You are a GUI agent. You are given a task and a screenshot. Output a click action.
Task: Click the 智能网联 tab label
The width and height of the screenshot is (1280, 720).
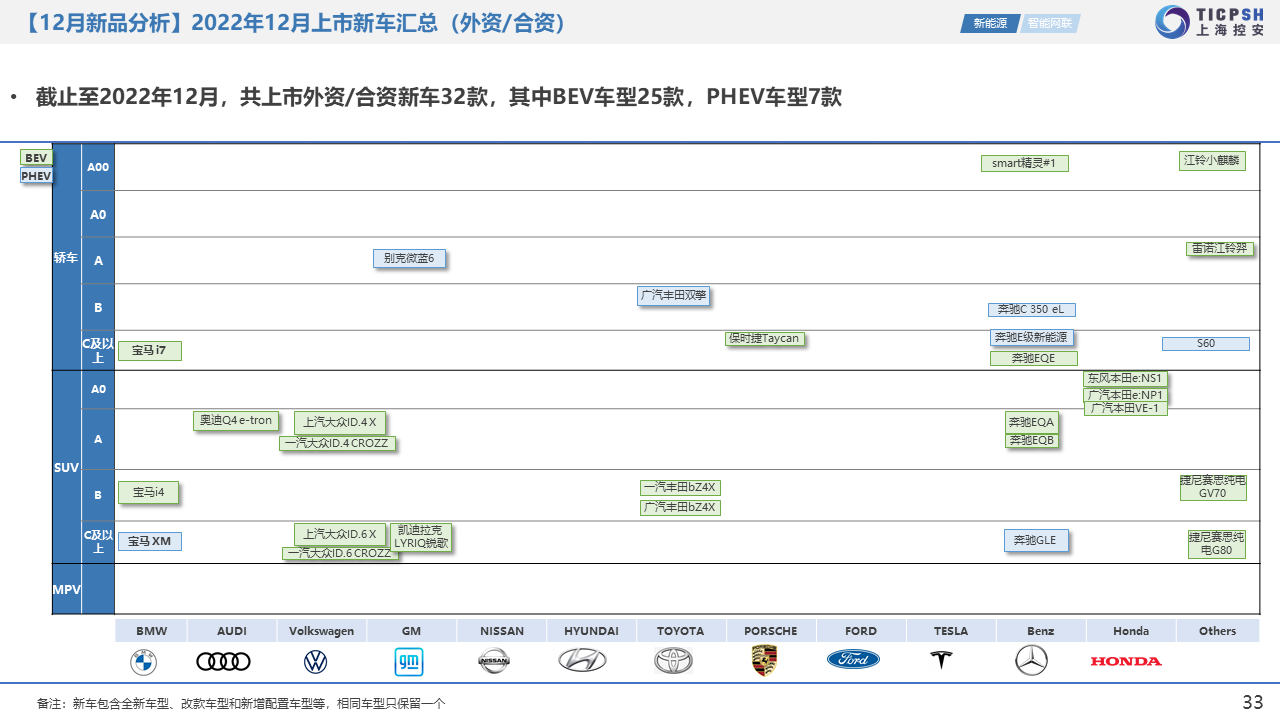point(1050,23)
